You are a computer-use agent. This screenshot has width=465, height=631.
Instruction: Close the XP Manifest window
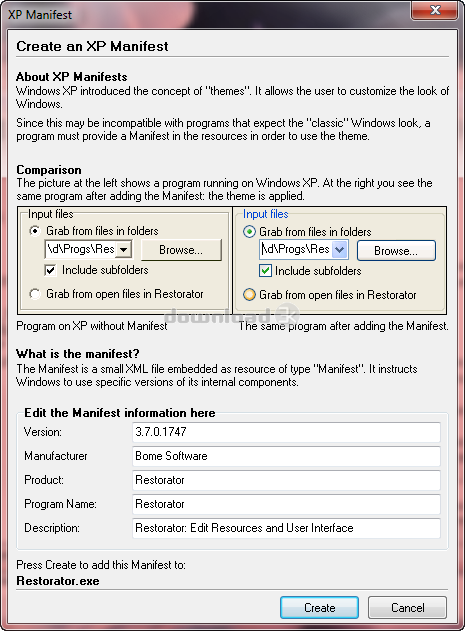point(435,10)
